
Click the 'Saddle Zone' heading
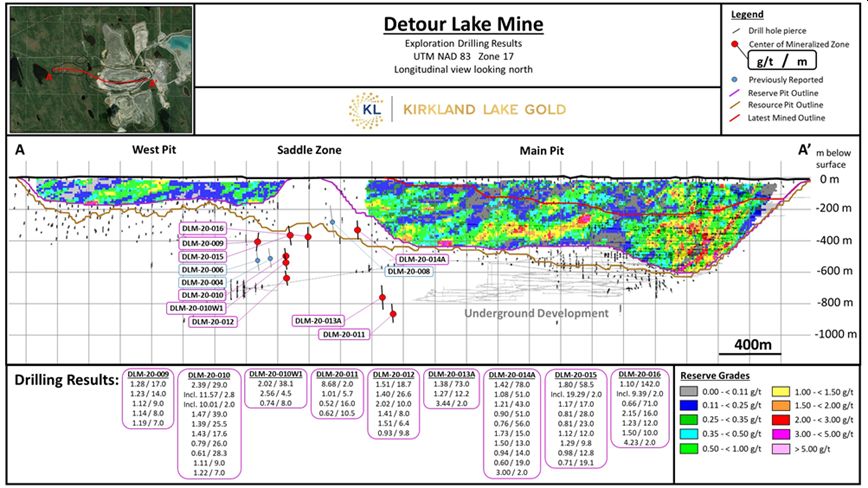tap(309, 150)
